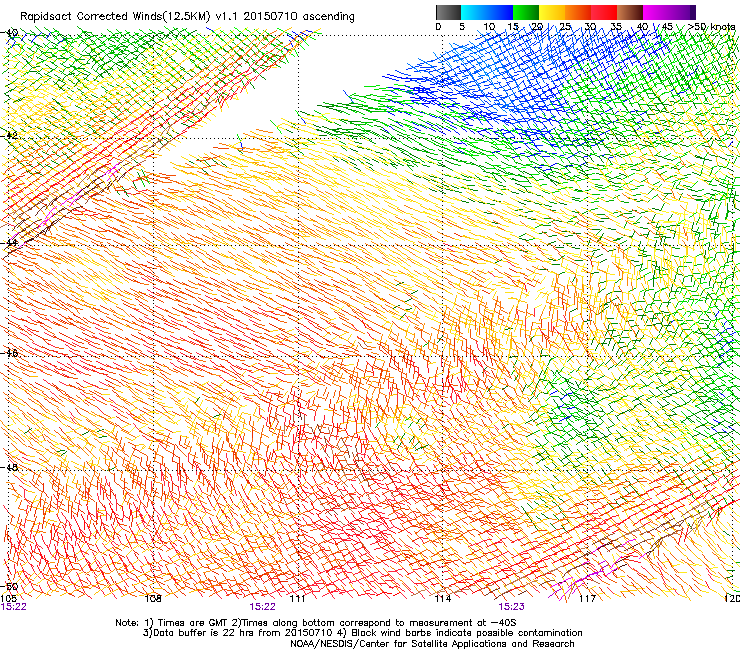Screen dimensions: 740x650
Task: Click the 120 longitude axis label
Action: click(732, 598)
